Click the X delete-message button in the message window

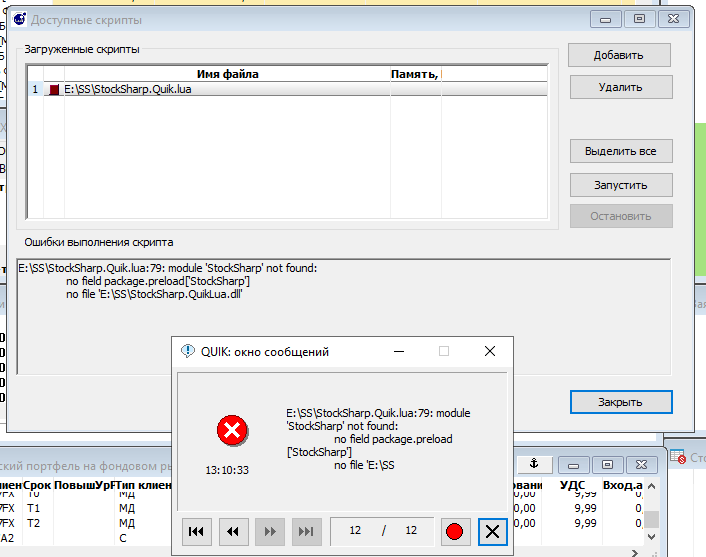click(493, 531)
